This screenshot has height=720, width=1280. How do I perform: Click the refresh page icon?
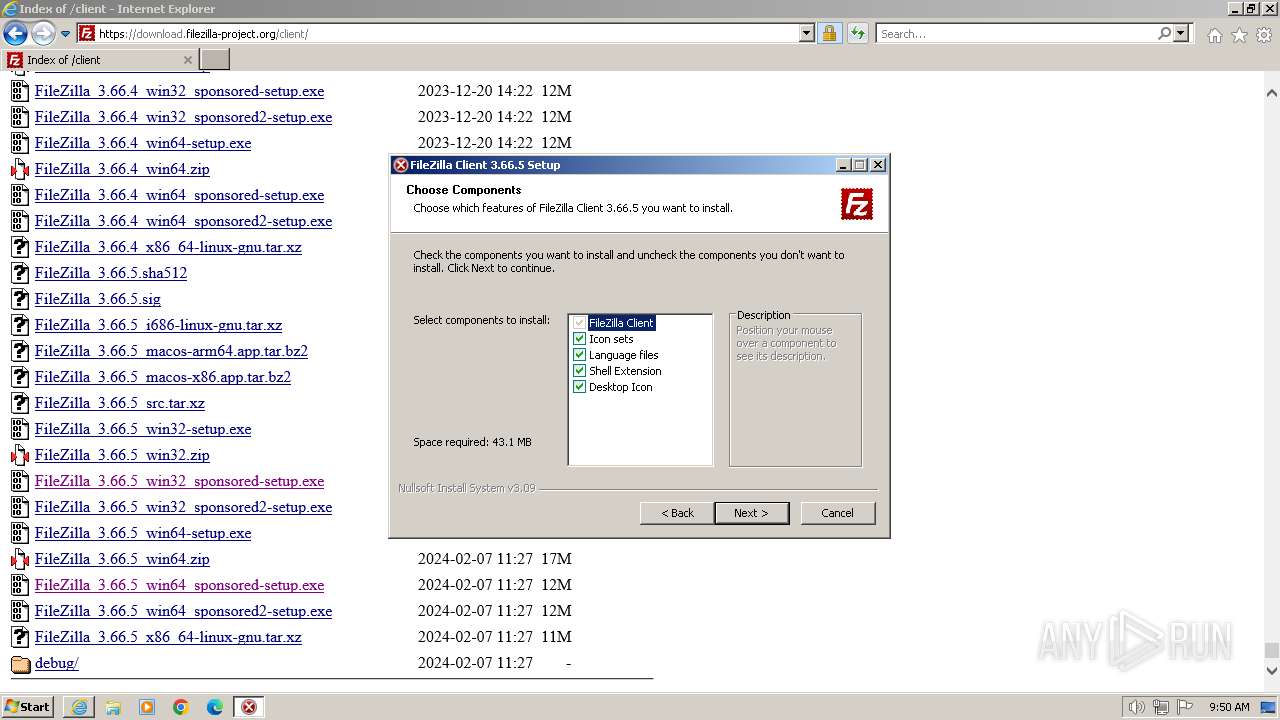pyautogui.click(x=857, y=33)
